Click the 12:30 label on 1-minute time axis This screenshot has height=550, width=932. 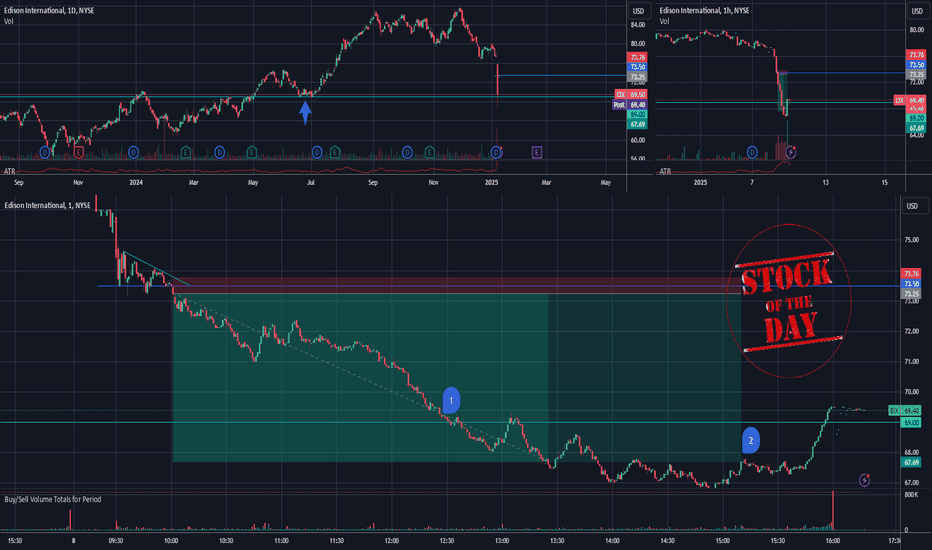(x=446, y=540)
